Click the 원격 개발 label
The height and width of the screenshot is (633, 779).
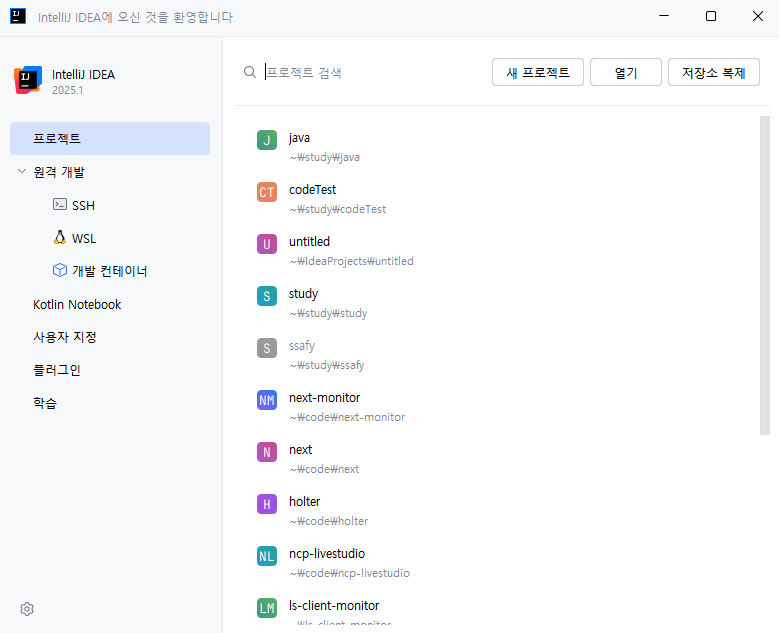click(59, 172)
